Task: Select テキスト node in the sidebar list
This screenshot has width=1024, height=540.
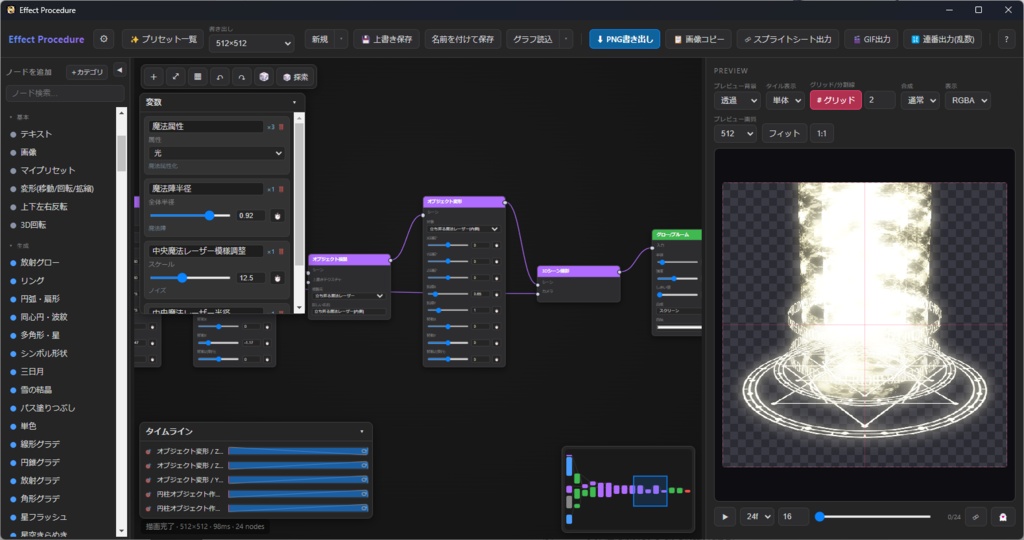Action: click(36, 134)
